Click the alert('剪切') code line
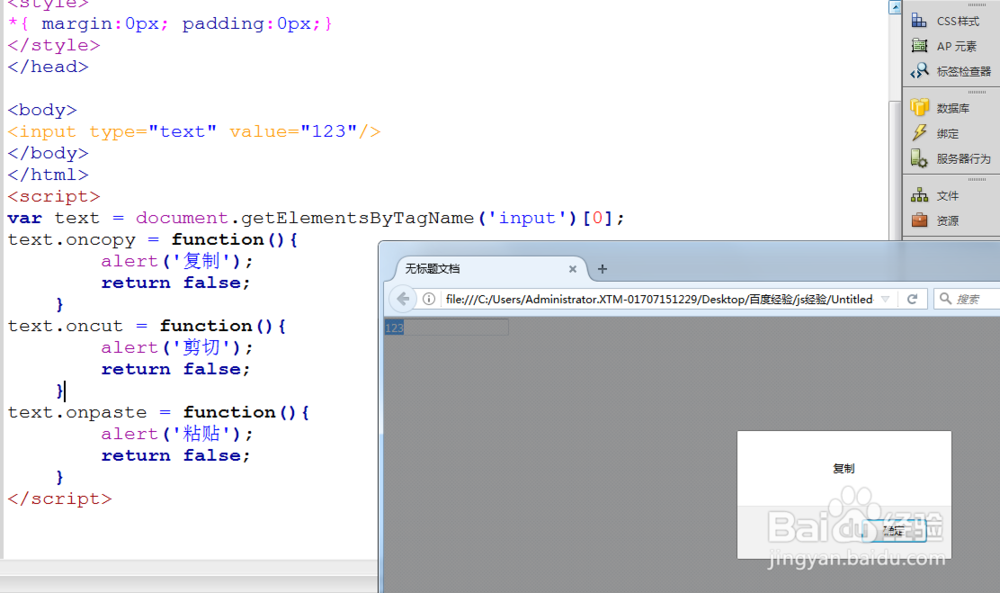 coord(177,348)
